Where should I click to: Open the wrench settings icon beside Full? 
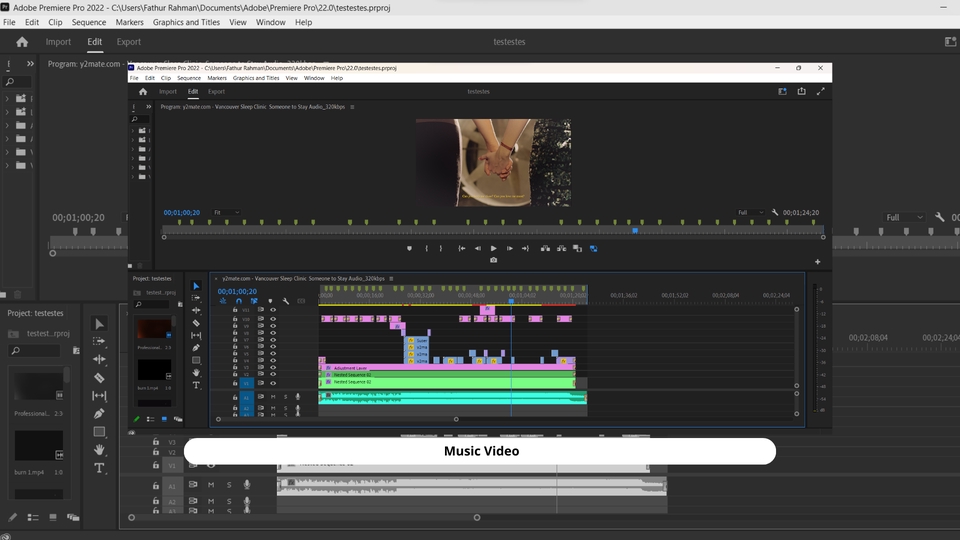[x=940, y=217]
